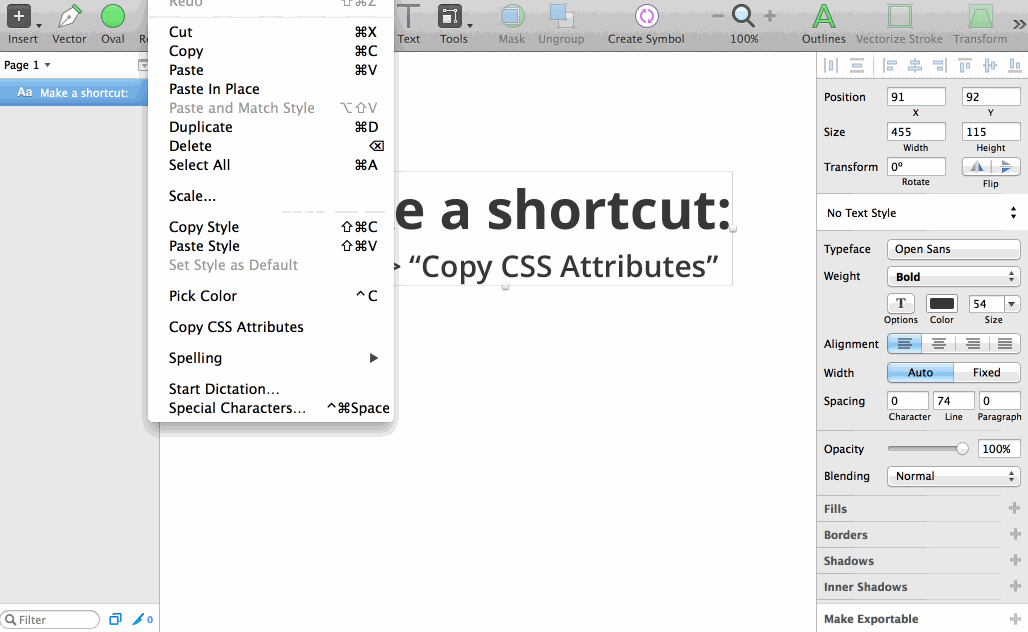This screenshot has width=1028, height=632.
Task: Click the Transform toolbar icon
Action: [979, 18]
